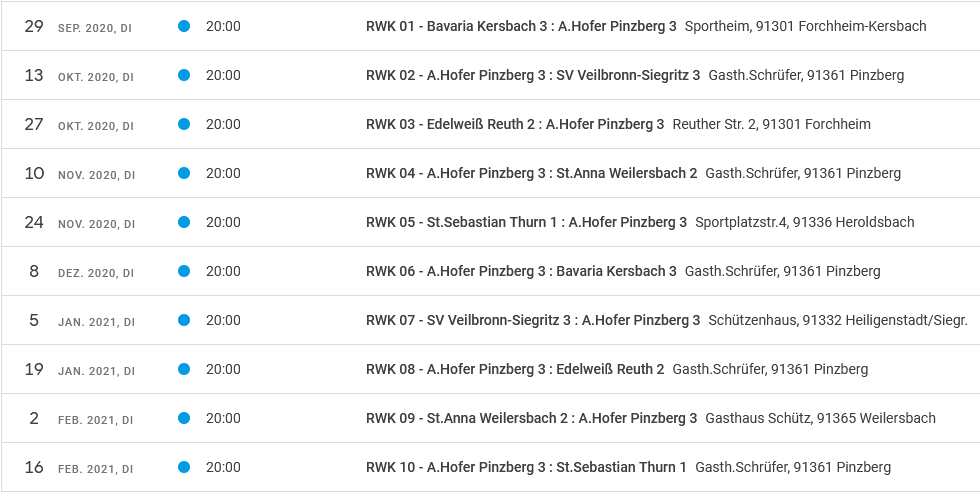Click the blue dot on 8 Dez. 2020 row
The width and height of the screenshot is (980, 492).
click(x=184, y=271)
